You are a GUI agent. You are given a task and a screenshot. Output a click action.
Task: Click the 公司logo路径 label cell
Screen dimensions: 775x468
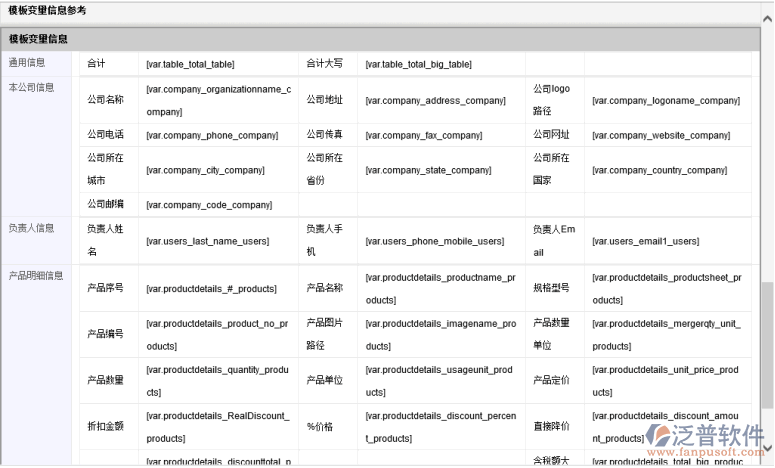(x=551, y=99)
